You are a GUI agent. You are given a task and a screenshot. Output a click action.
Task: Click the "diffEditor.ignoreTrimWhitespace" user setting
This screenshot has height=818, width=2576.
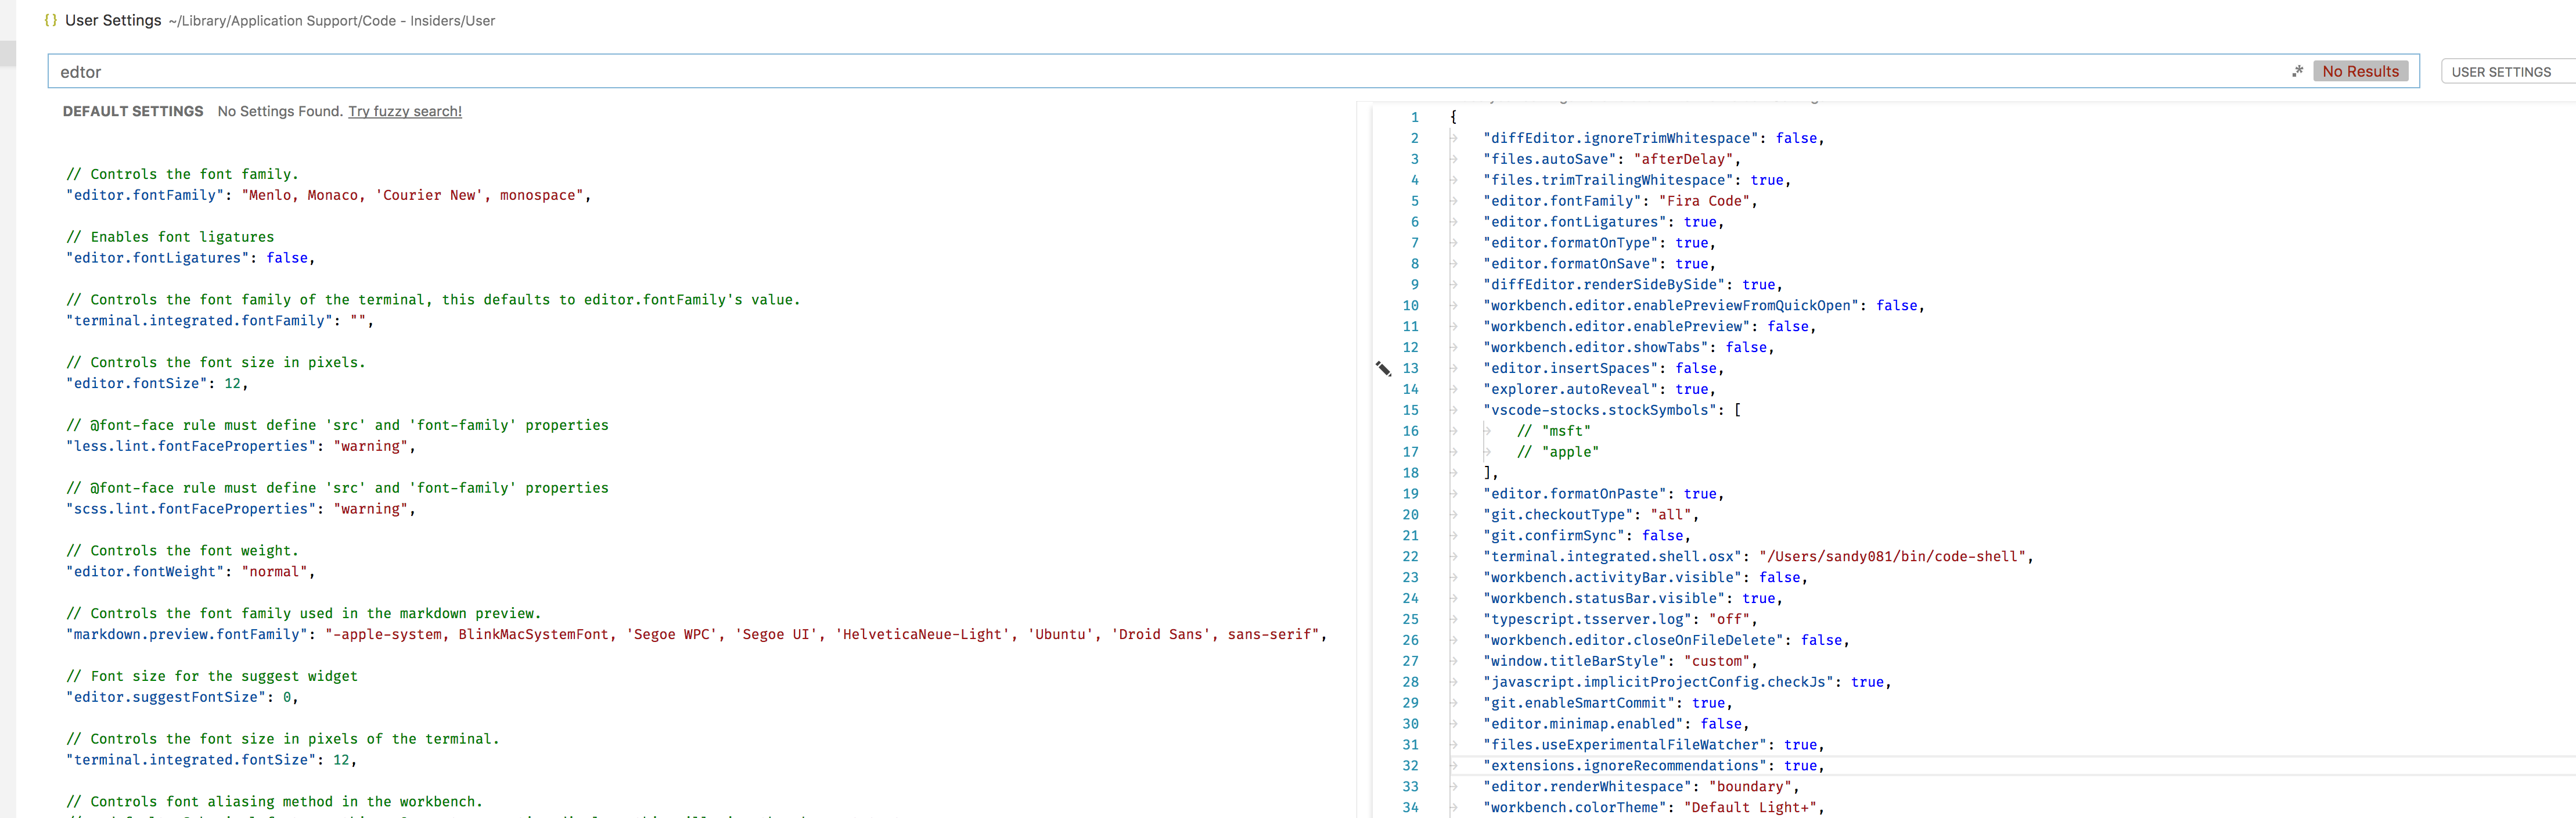coord(1654,138)
